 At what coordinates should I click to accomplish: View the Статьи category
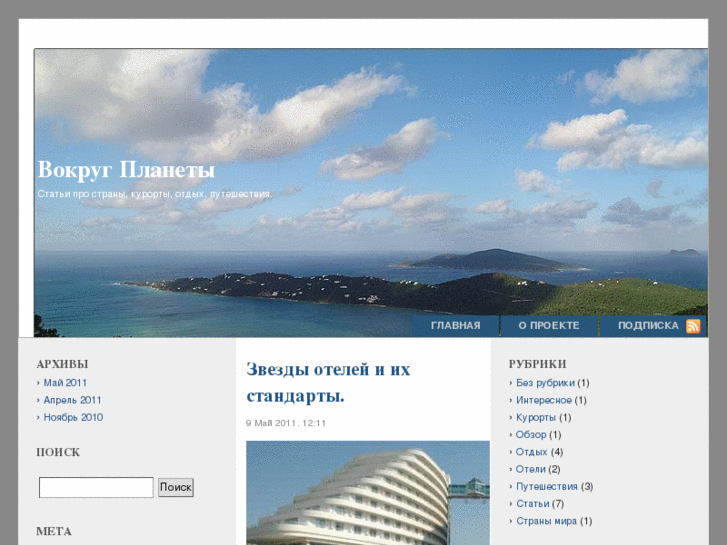[533, 504]
